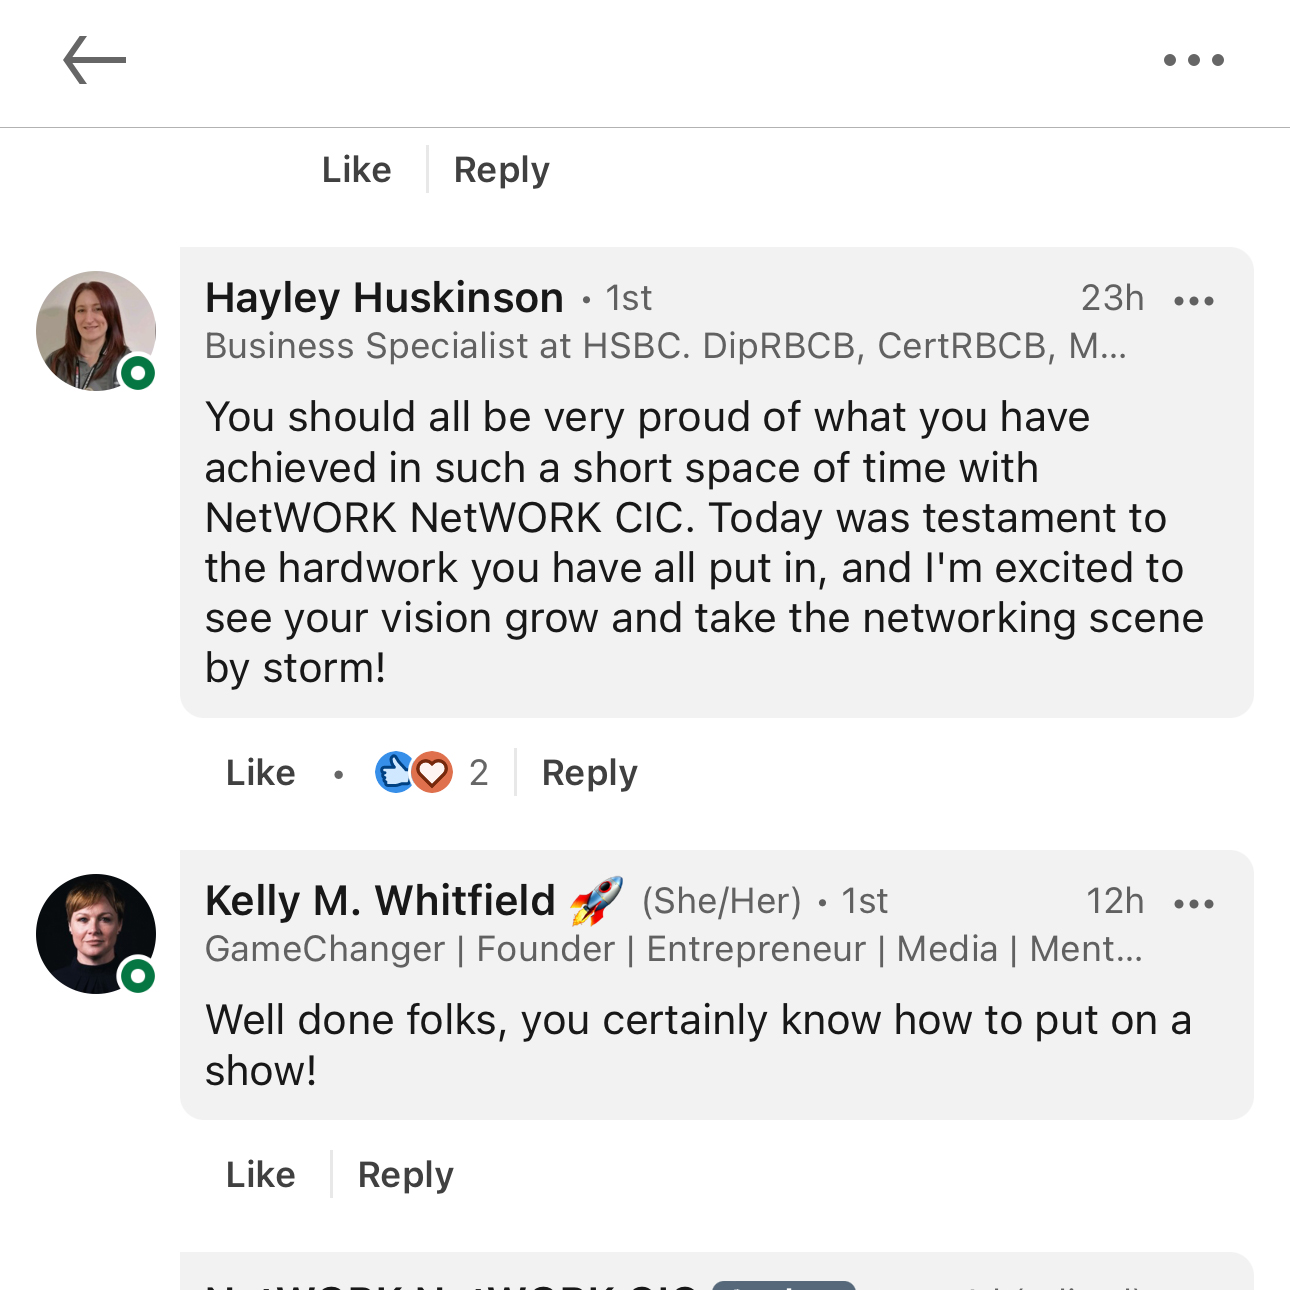Reply to Hayley Huskinson's comment
Image resolution: width=1290 pixels, height=1290 pixels.
[x=589, y=773]
